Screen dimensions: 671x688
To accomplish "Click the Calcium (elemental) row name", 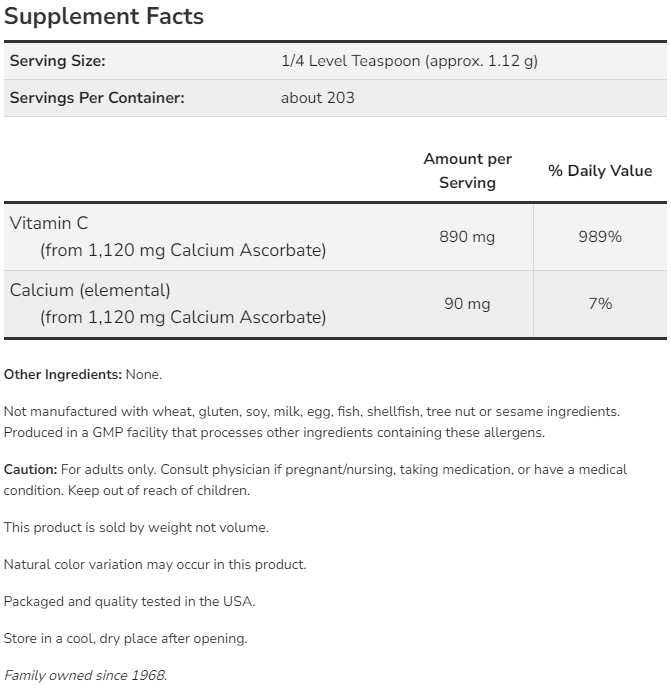I will [90, 290].
